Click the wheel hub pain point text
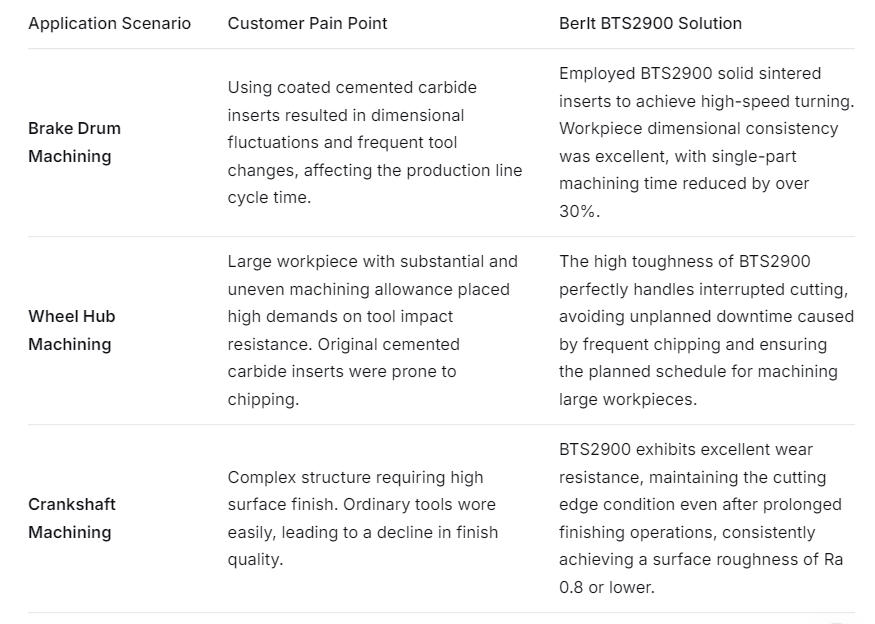875x624 pixels. pos(372,330)
